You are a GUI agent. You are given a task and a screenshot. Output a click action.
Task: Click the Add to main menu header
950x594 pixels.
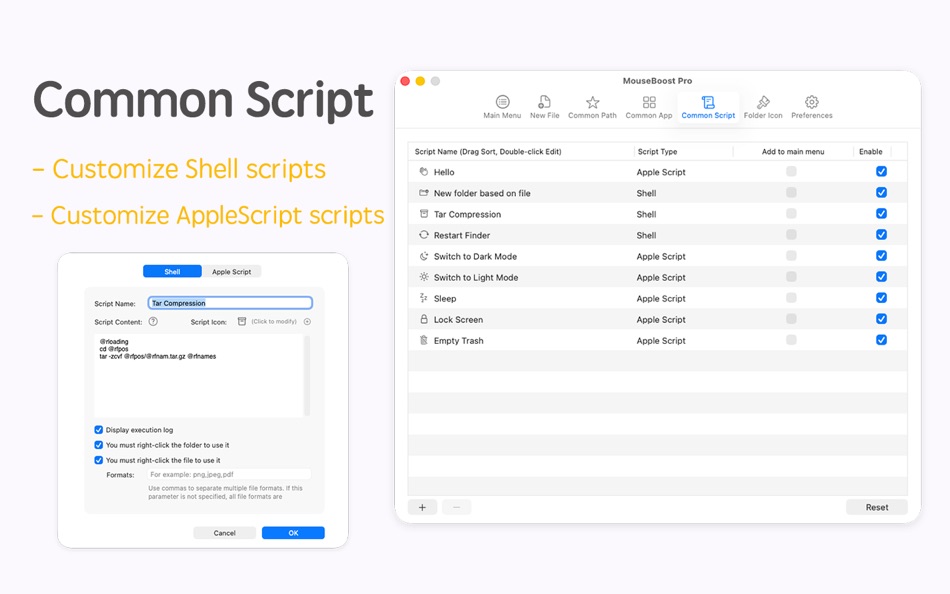click(x=792, y=152)
